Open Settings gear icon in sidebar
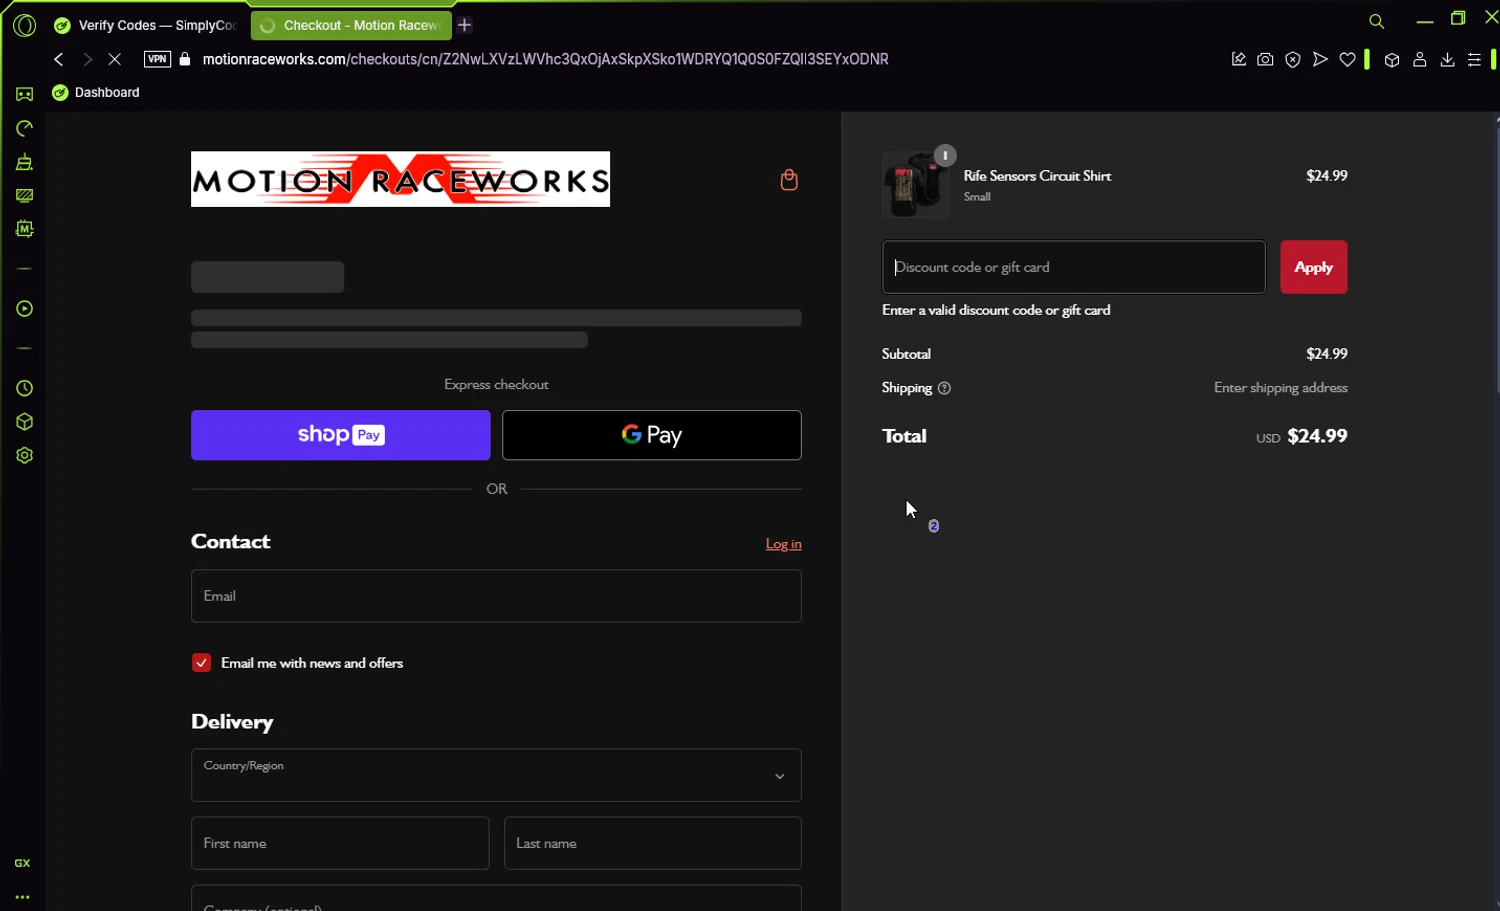Screen dimensions: 1500x911 pos(25,455)
